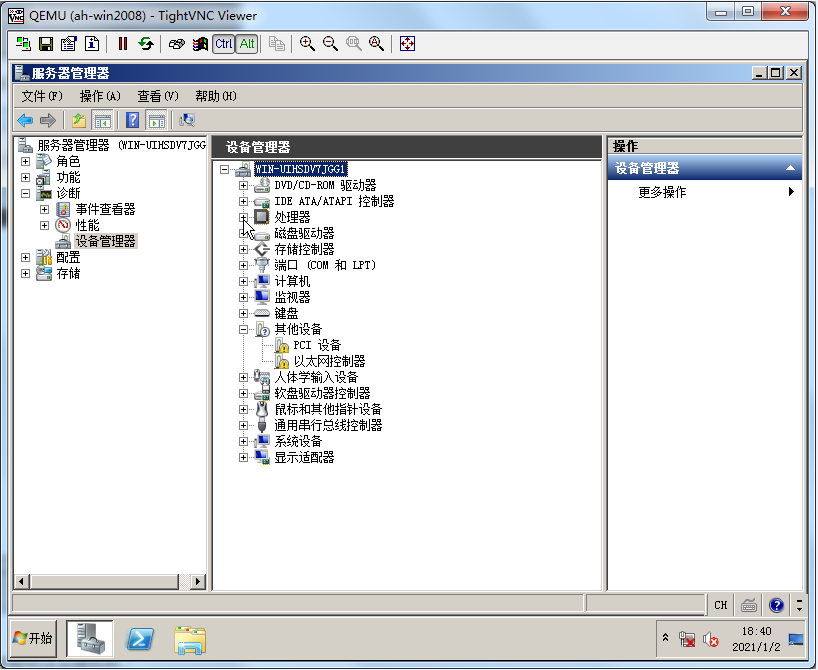This screenshot has height=670, width=818.
Task: Toggle the show/hide console tree button
Action: tap(102, 120)
